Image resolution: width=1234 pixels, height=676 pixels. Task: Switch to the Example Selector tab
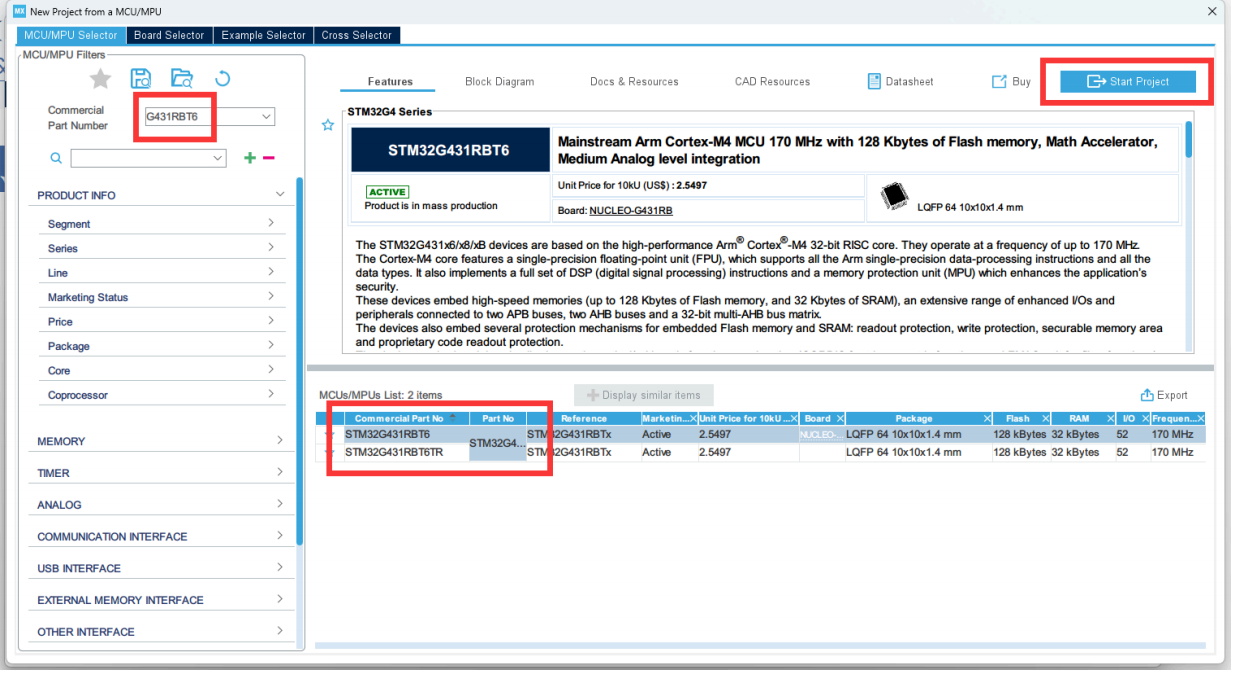[263, 35]
